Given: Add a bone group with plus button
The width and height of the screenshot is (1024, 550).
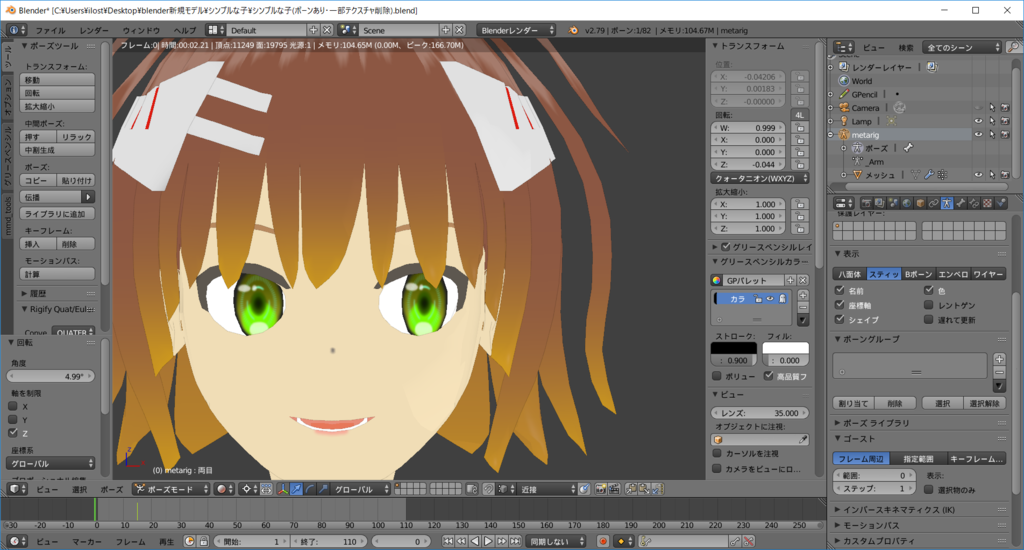Looking at the screenshot, I should coord(999,359).
